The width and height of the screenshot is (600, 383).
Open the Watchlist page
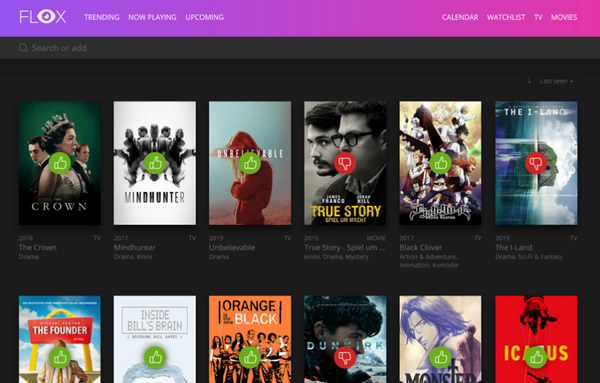[x=506, y=17]
